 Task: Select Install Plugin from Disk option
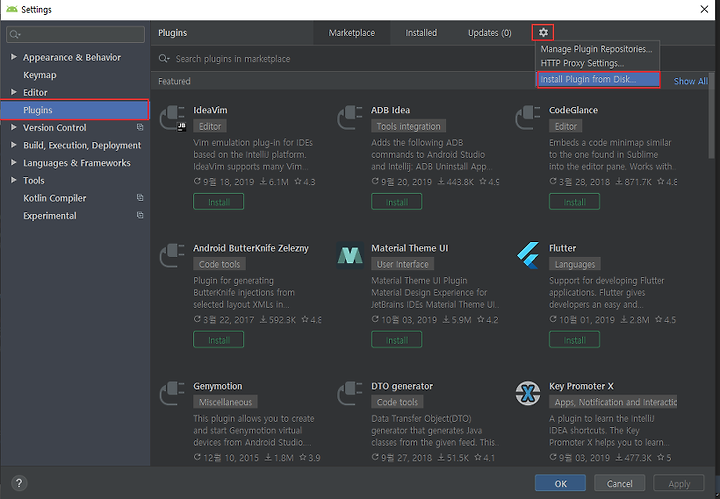click(x=598, y=79)
